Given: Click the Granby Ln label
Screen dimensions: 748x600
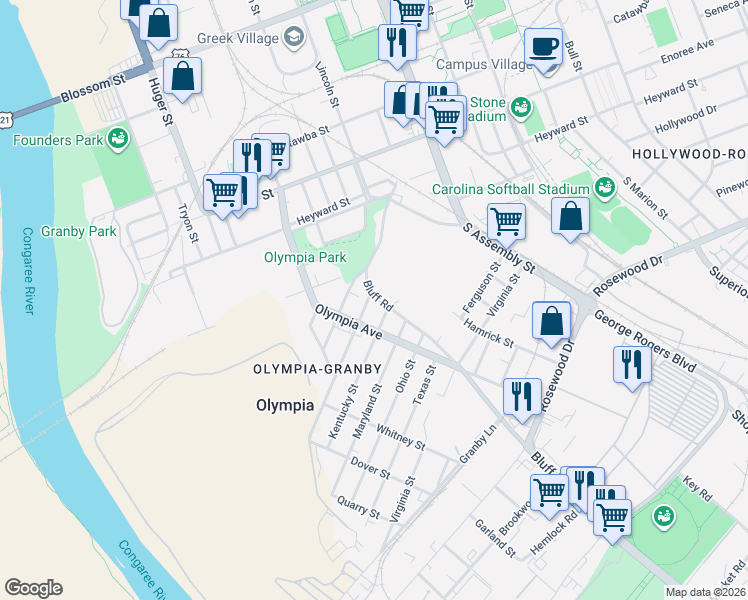Looking at the screenshot, I should [x=478, y=444].
